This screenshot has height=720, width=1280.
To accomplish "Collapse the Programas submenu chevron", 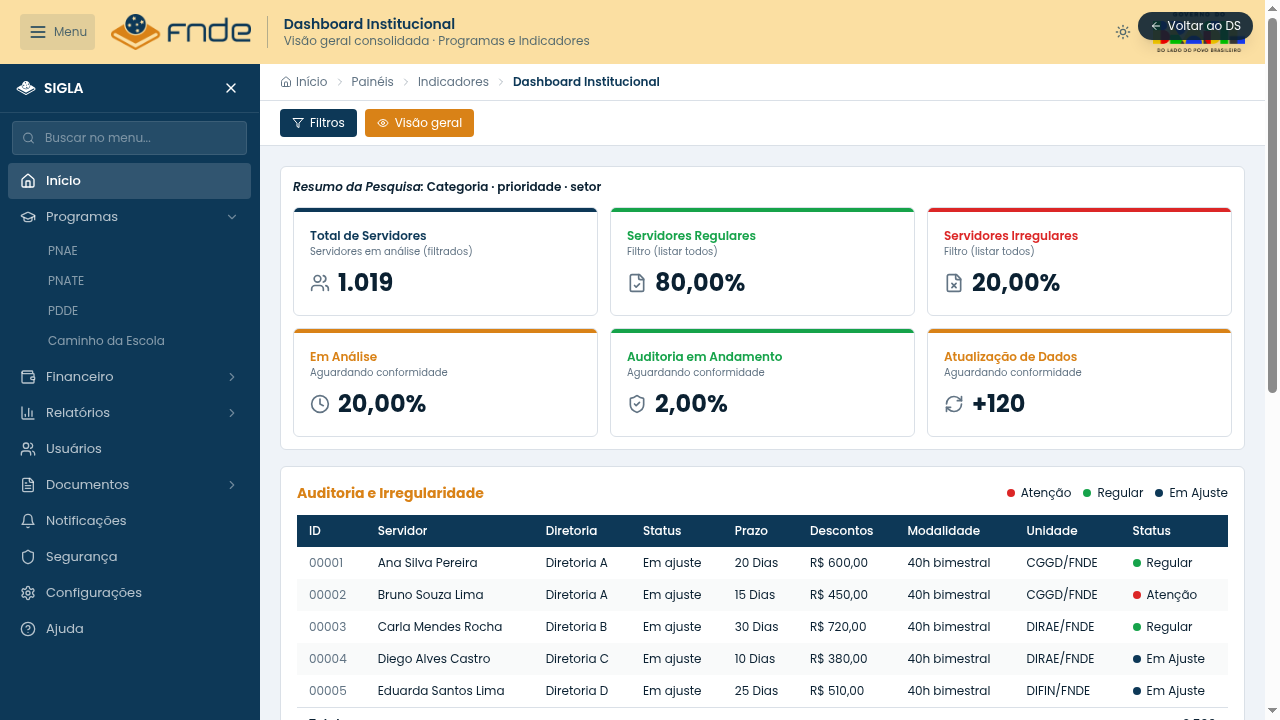I will [x=232, y=217].
